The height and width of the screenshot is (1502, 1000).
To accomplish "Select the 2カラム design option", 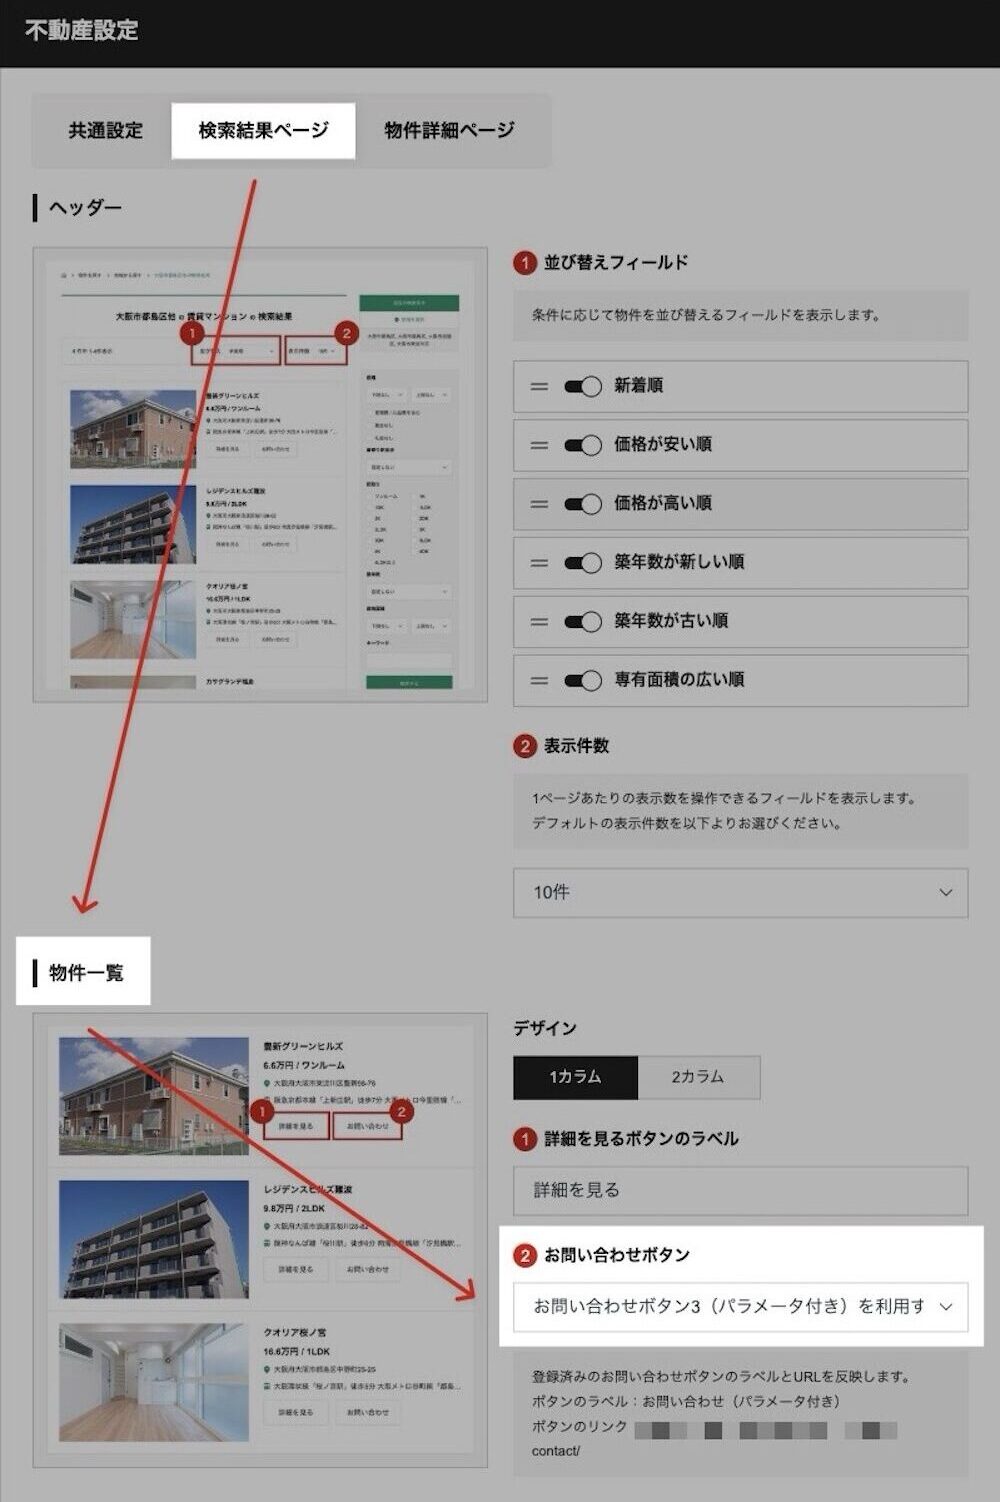I will 698,1077.
